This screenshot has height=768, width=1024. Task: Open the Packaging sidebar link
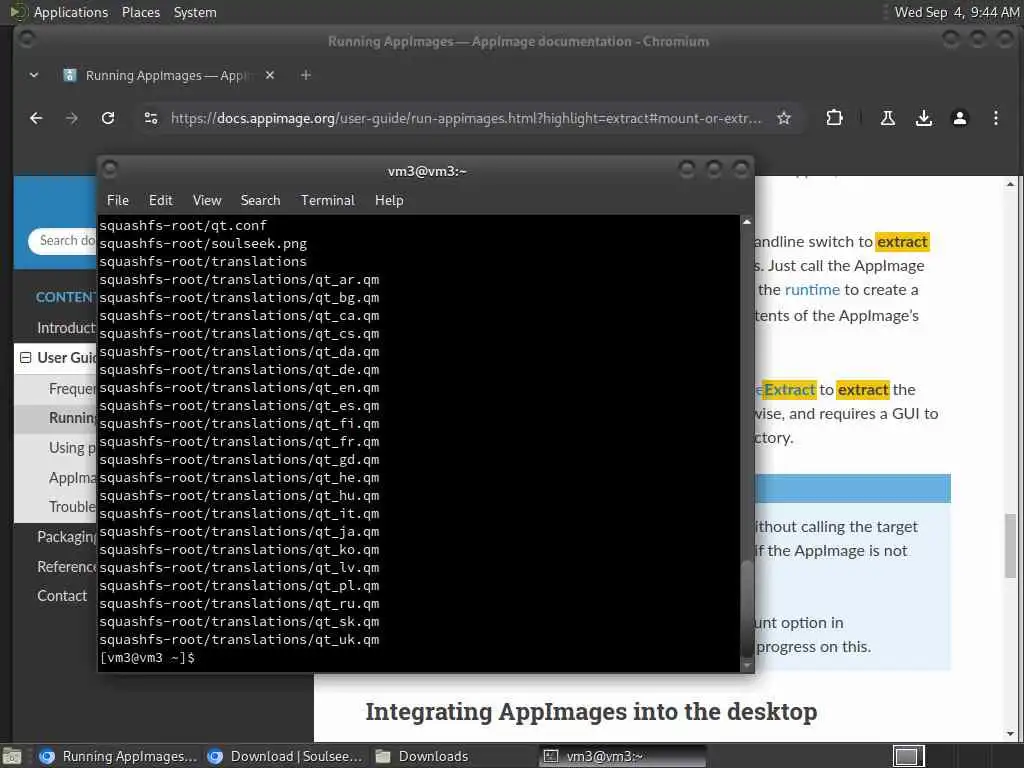coord(67,537)
